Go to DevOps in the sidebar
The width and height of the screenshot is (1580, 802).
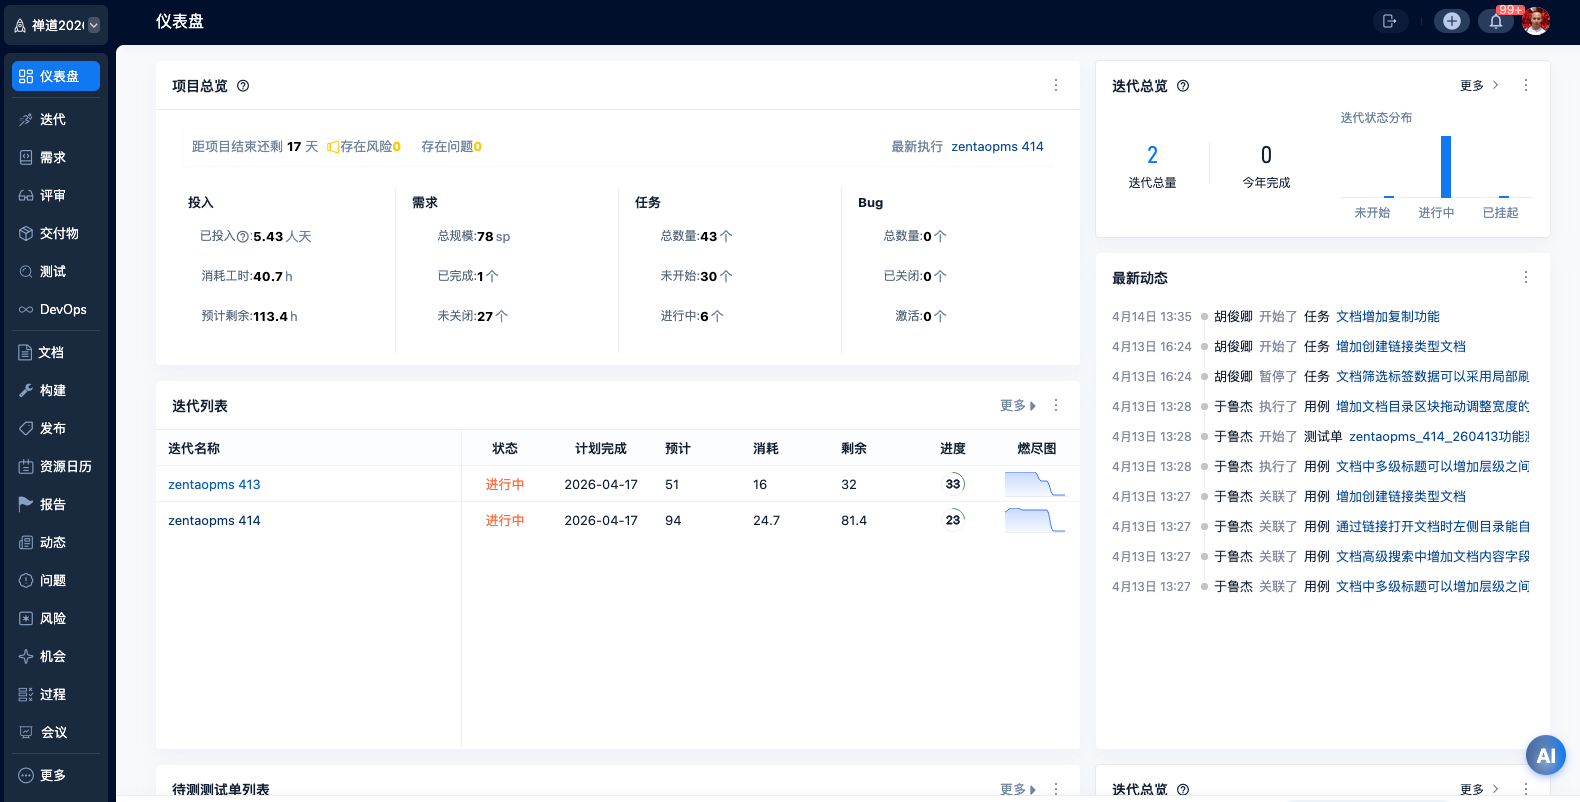click(62, 309)
